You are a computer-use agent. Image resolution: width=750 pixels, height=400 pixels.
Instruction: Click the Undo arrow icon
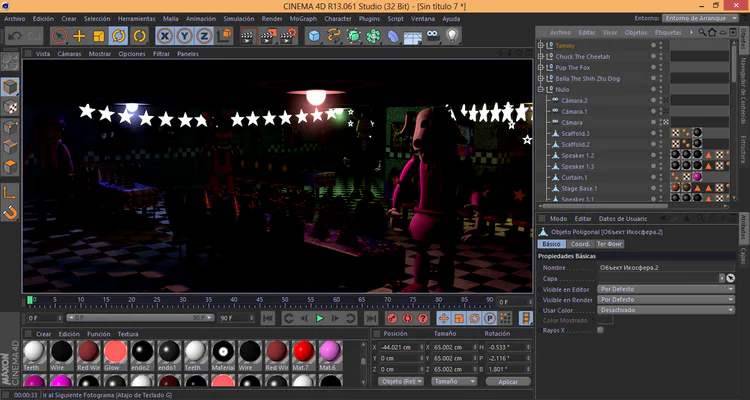pyautogui.click(x=15, y=36)
